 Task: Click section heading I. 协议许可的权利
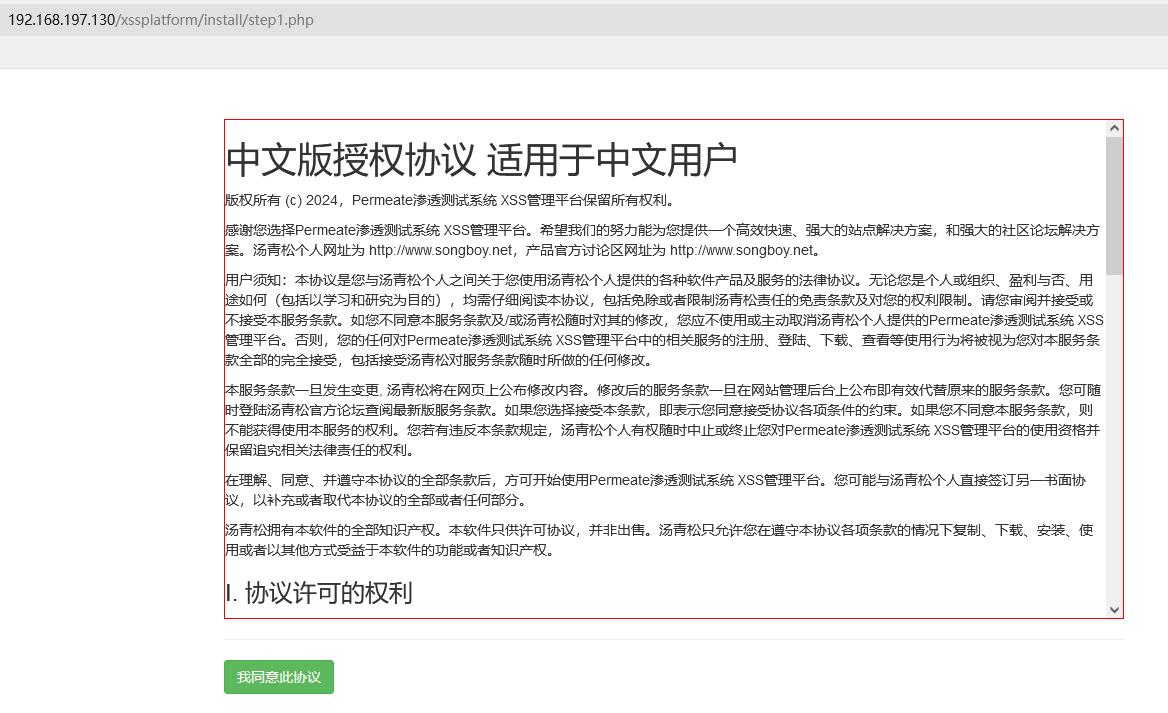click(x=319, y=593)
